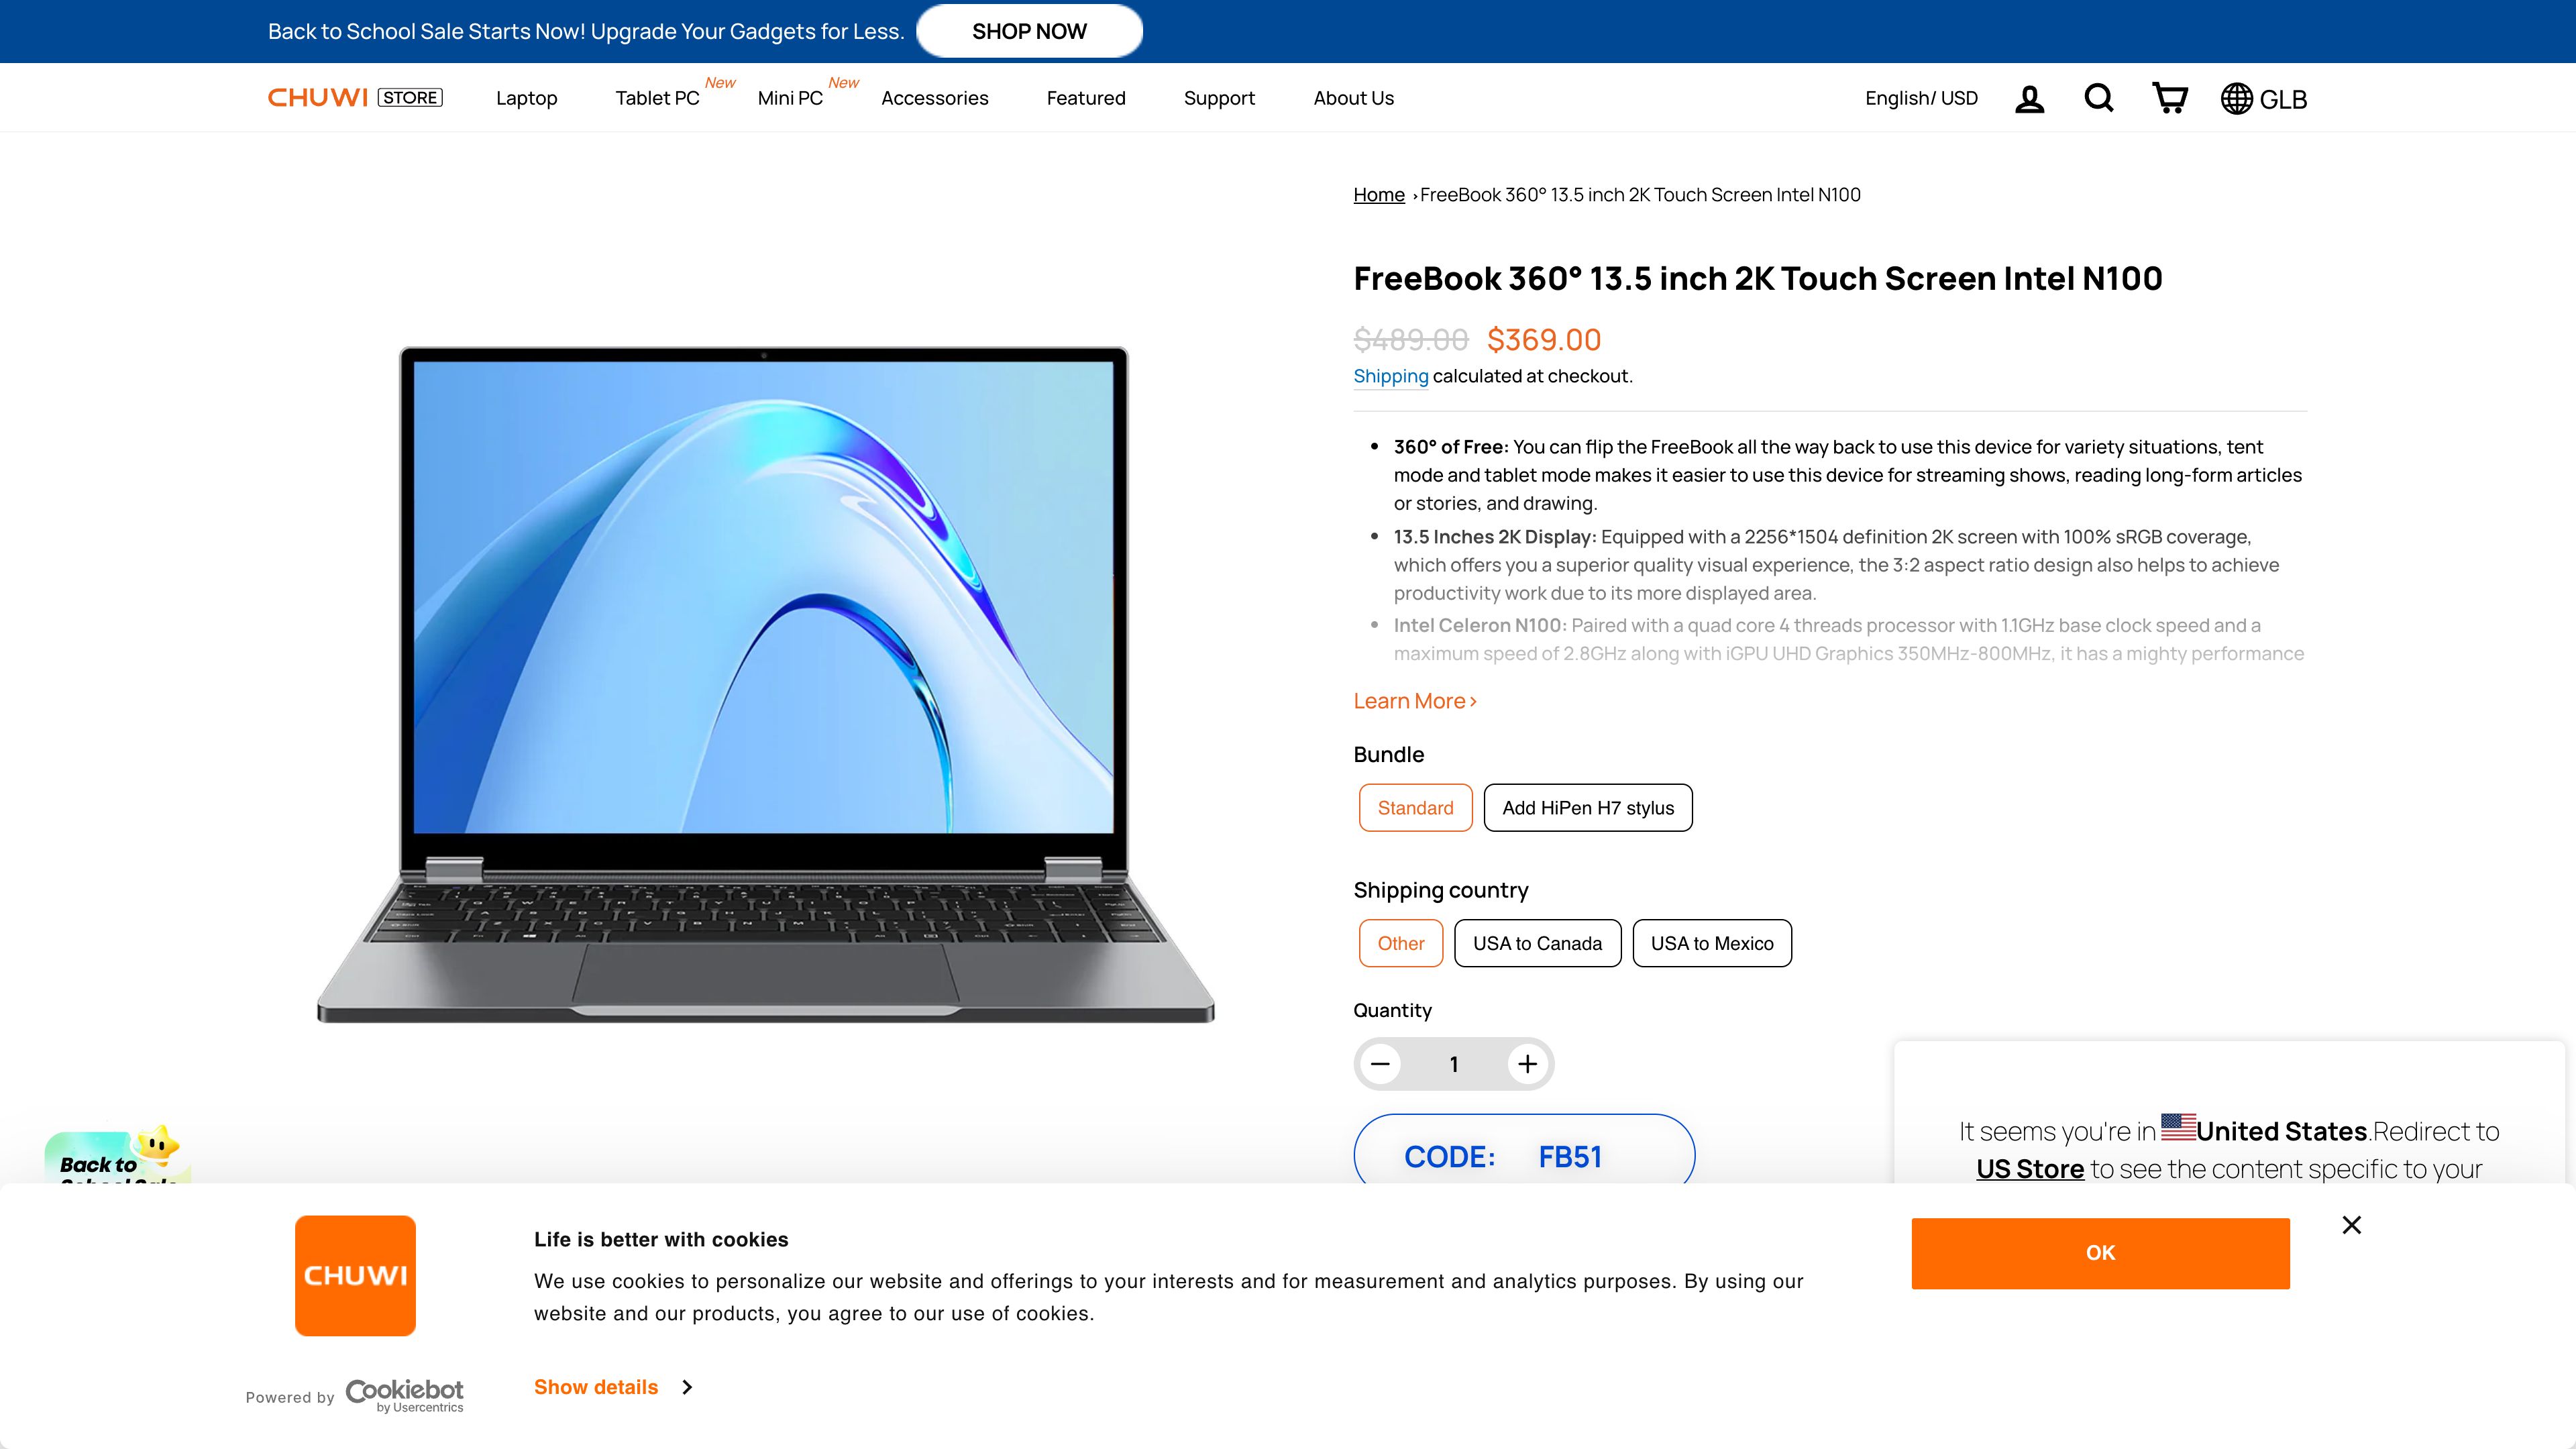Open the shopping cart icon
The image size is (2576, 1449).
[x=2169, y=98]
